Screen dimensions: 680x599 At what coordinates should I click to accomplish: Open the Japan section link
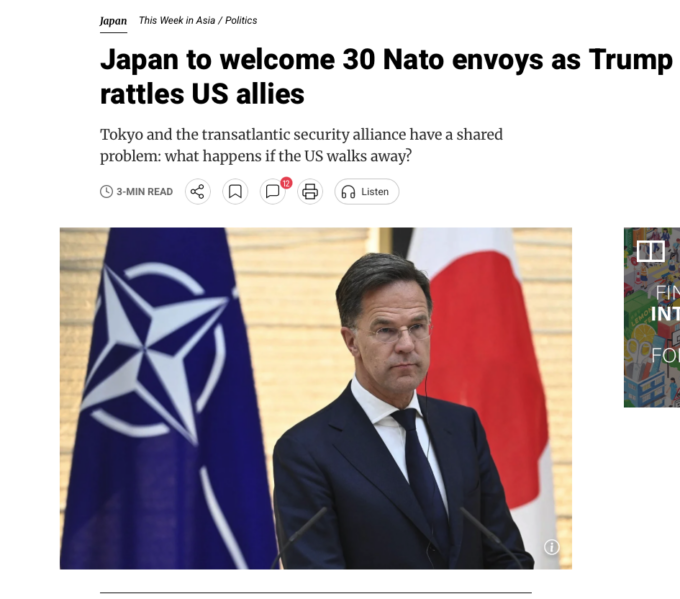point(113,21)
